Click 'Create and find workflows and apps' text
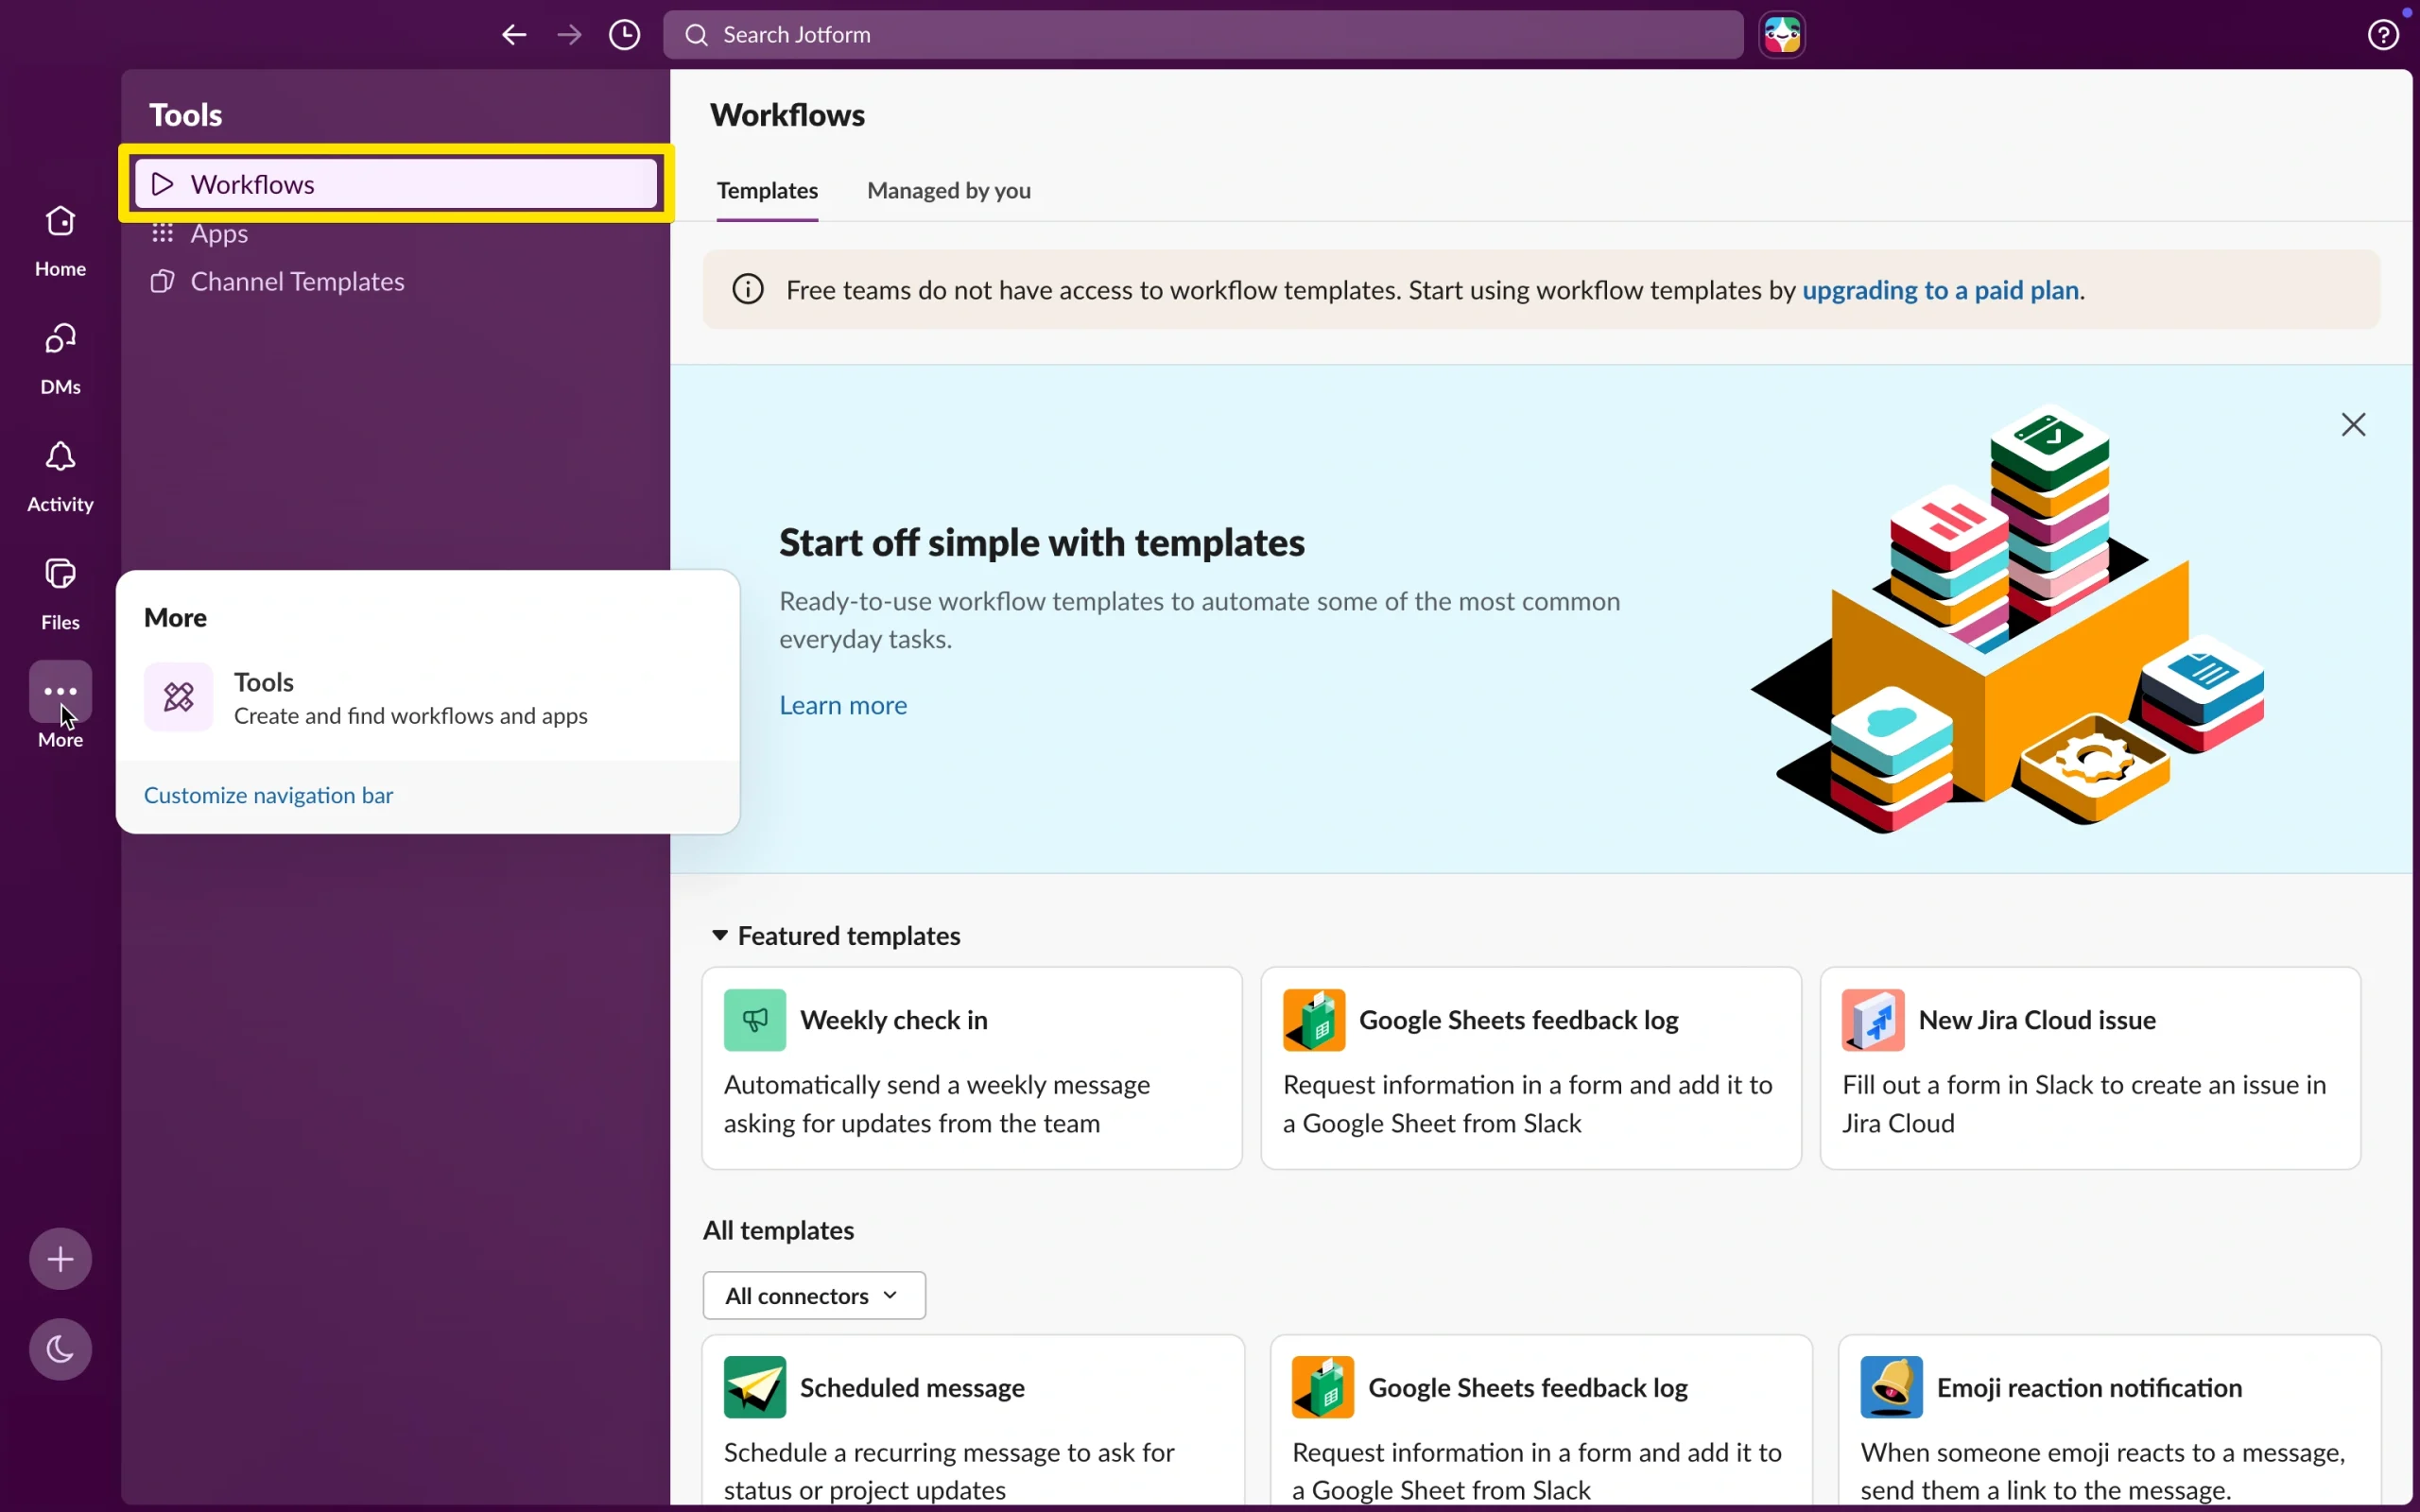The image size is (2420, 1512). point(410,716)
